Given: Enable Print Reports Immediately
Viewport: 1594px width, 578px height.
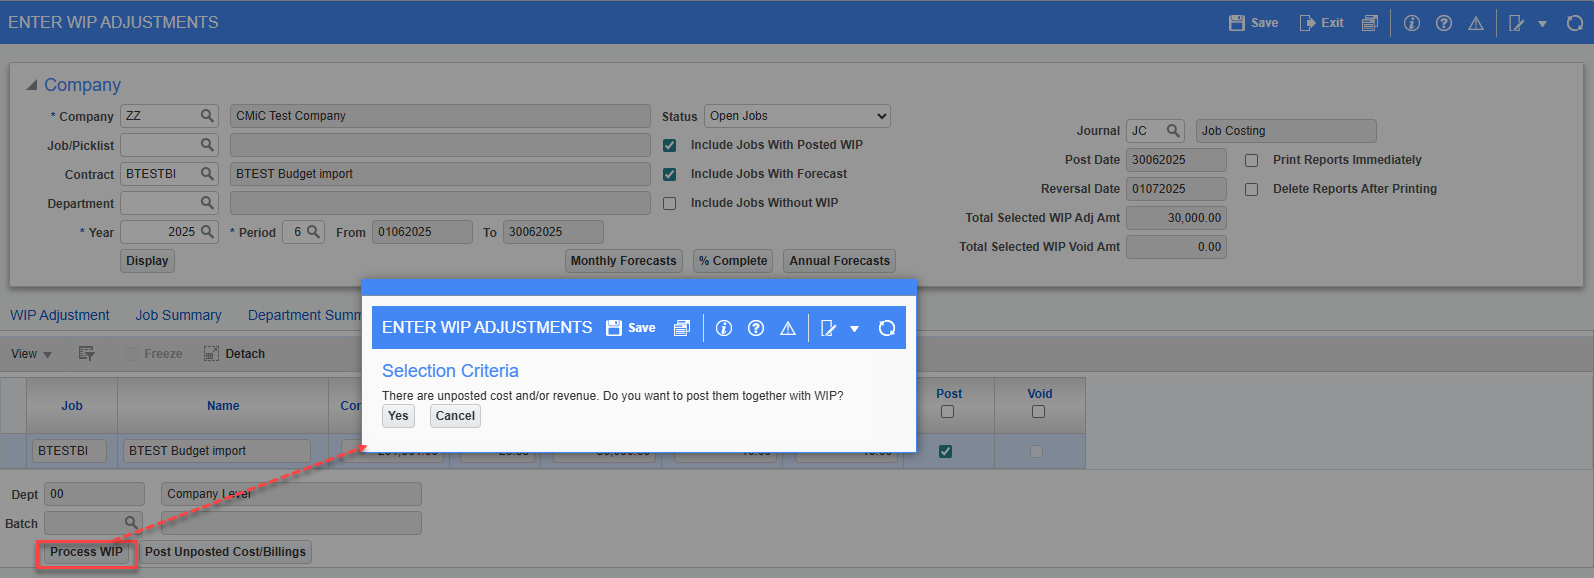Looking at the screenshot, I should tap(1251, 161).
